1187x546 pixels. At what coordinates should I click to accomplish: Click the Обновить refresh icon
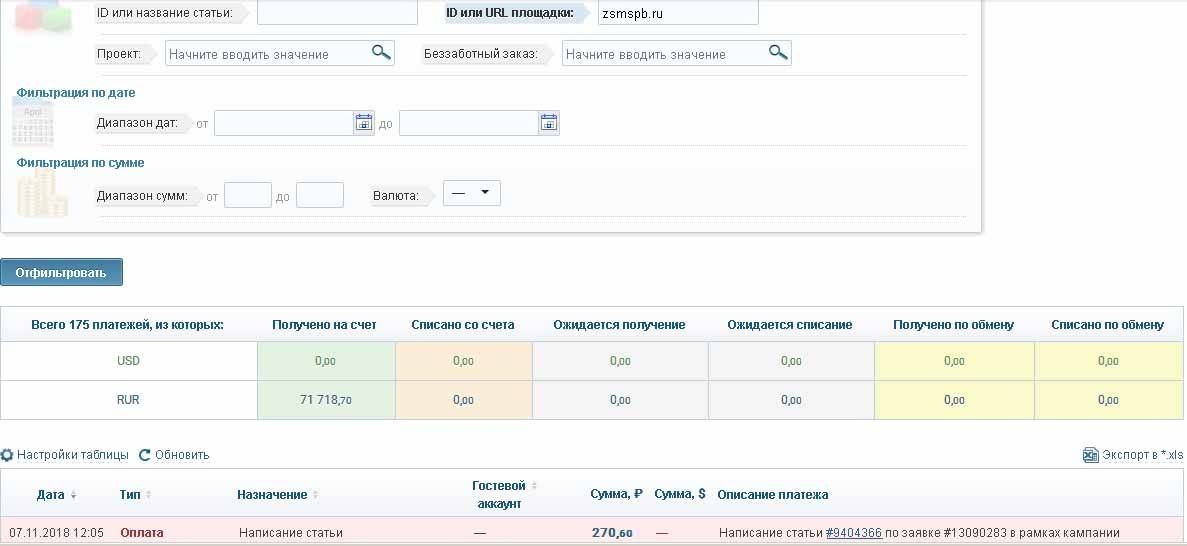pos(144,455)
